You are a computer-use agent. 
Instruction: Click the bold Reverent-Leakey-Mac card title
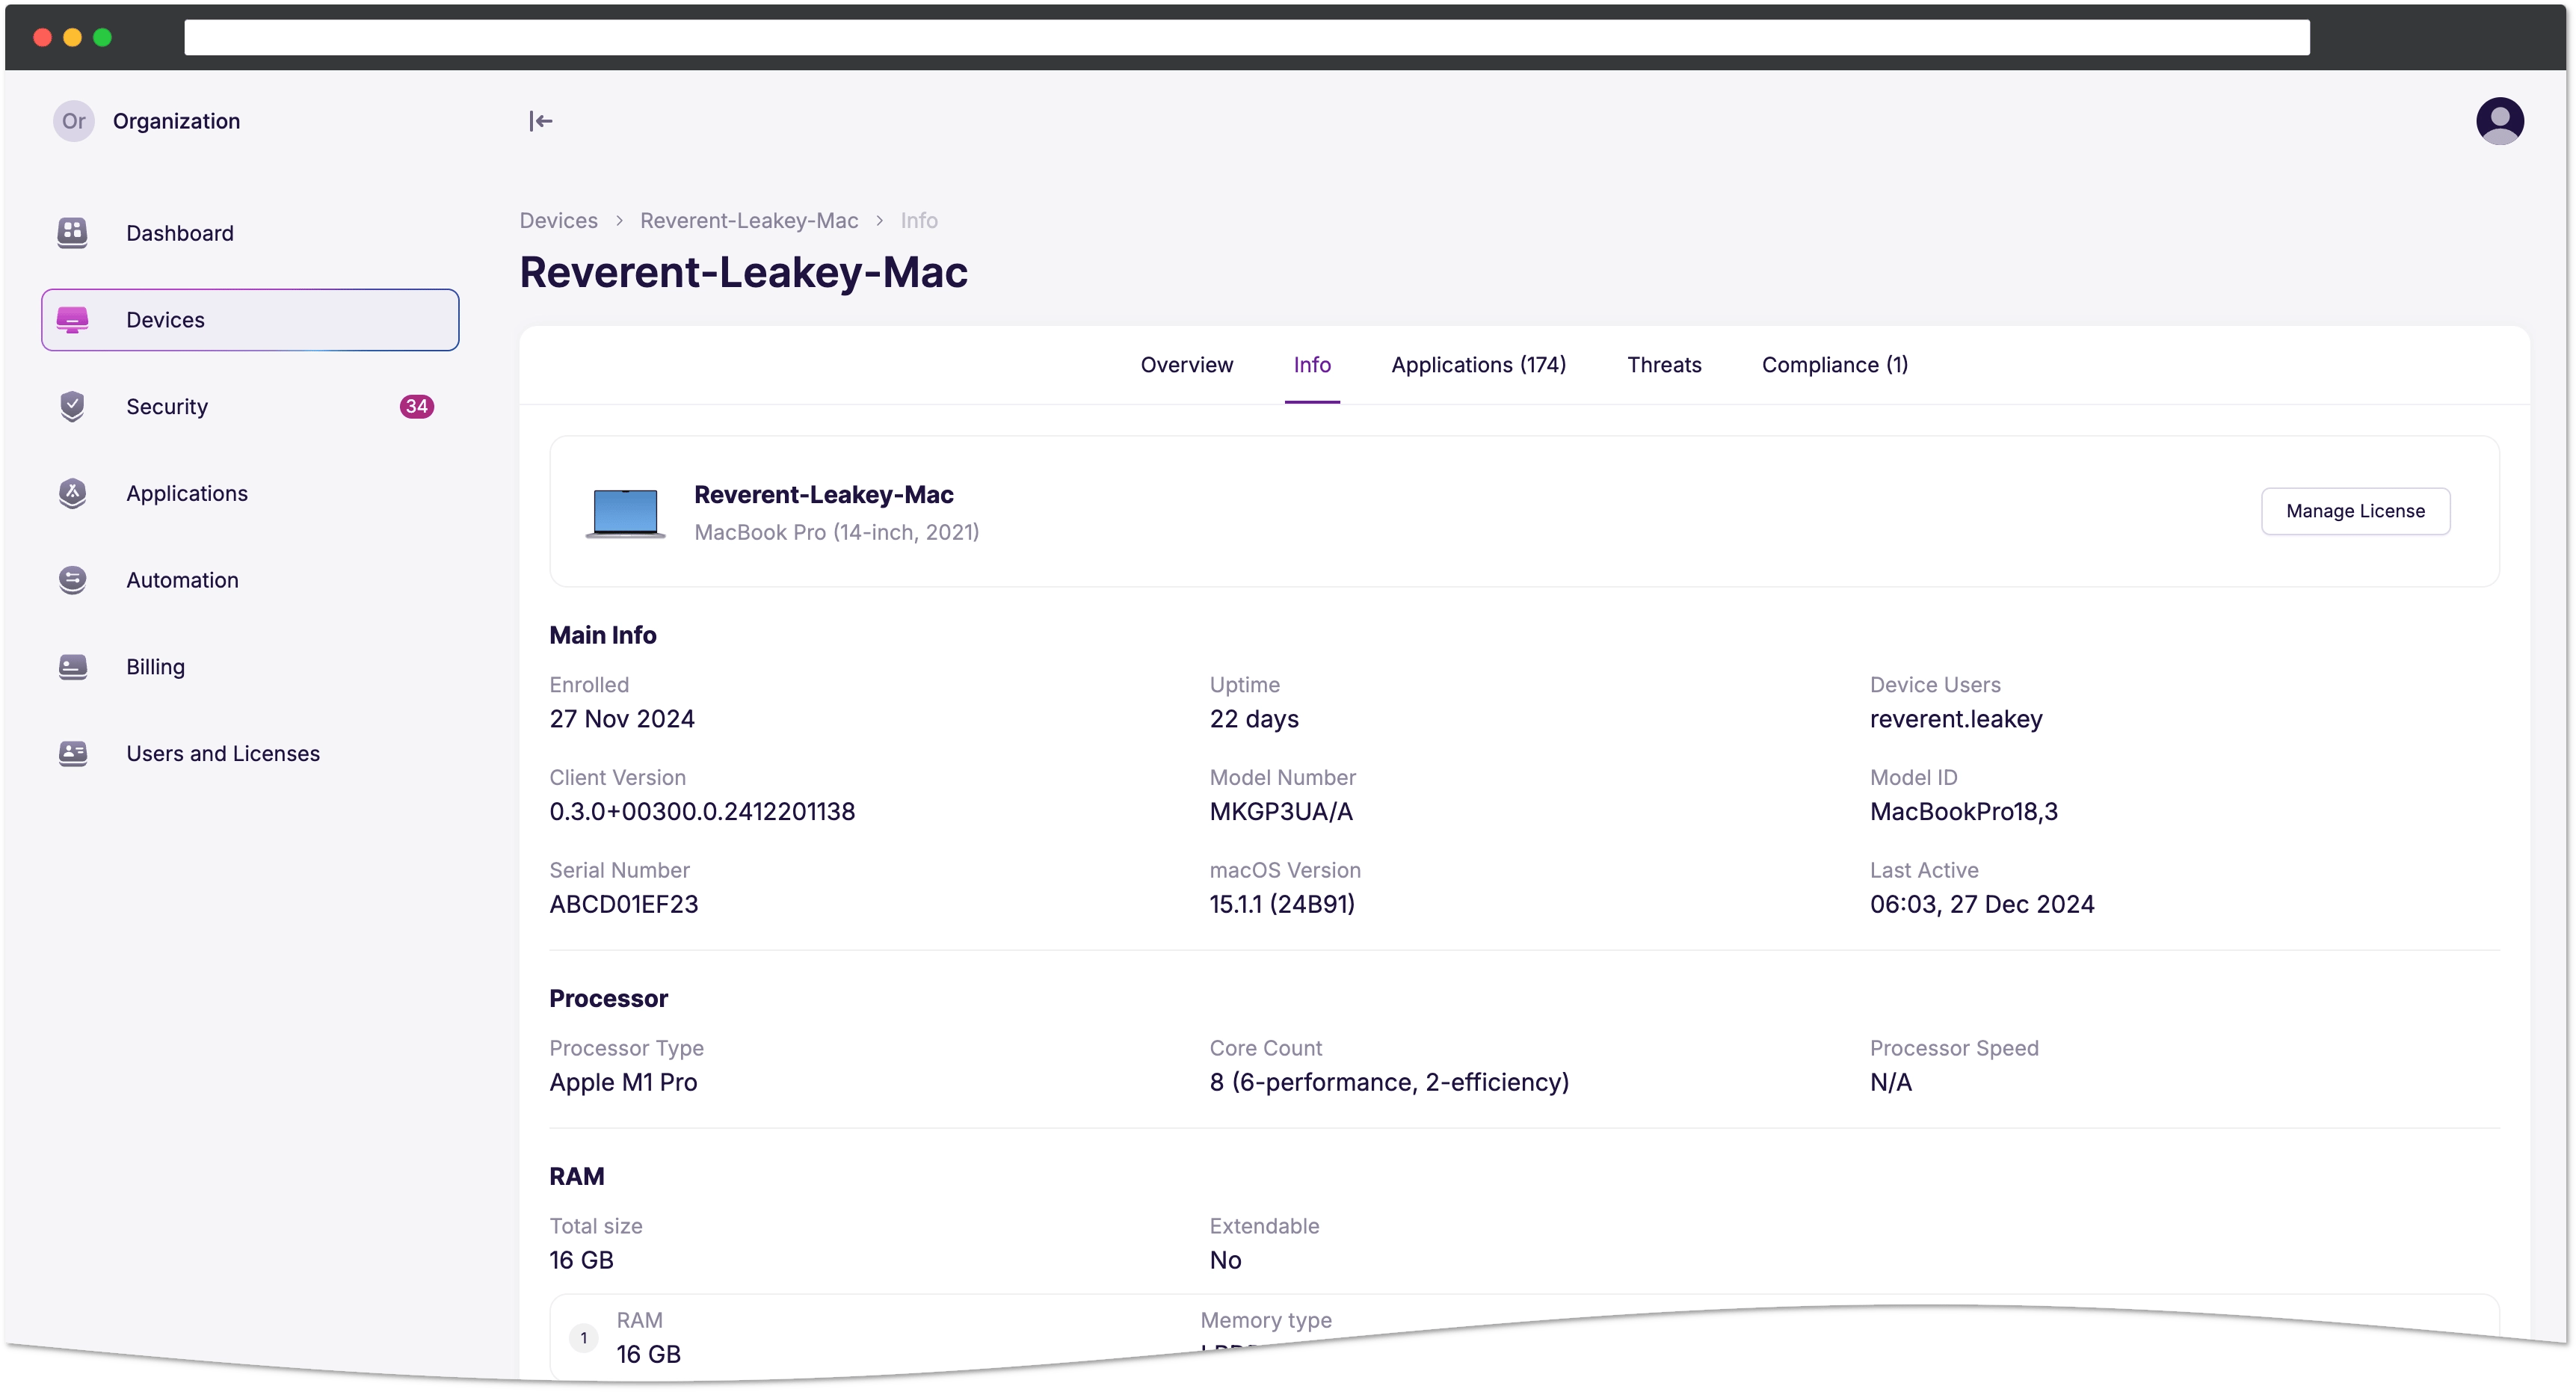coord(823,494)
